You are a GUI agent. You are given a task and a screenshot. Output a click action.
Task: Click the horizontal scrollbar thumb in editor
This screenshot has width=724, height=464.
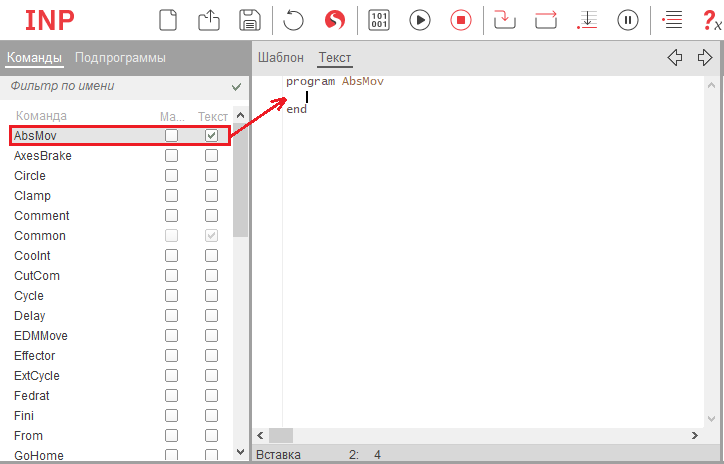(x=281, y=436)
